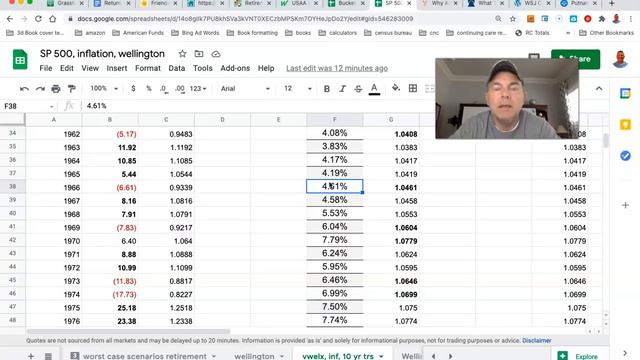Open the fill color picker
Image resolution: width=640 pixels, height=360 pixels.
396,88
